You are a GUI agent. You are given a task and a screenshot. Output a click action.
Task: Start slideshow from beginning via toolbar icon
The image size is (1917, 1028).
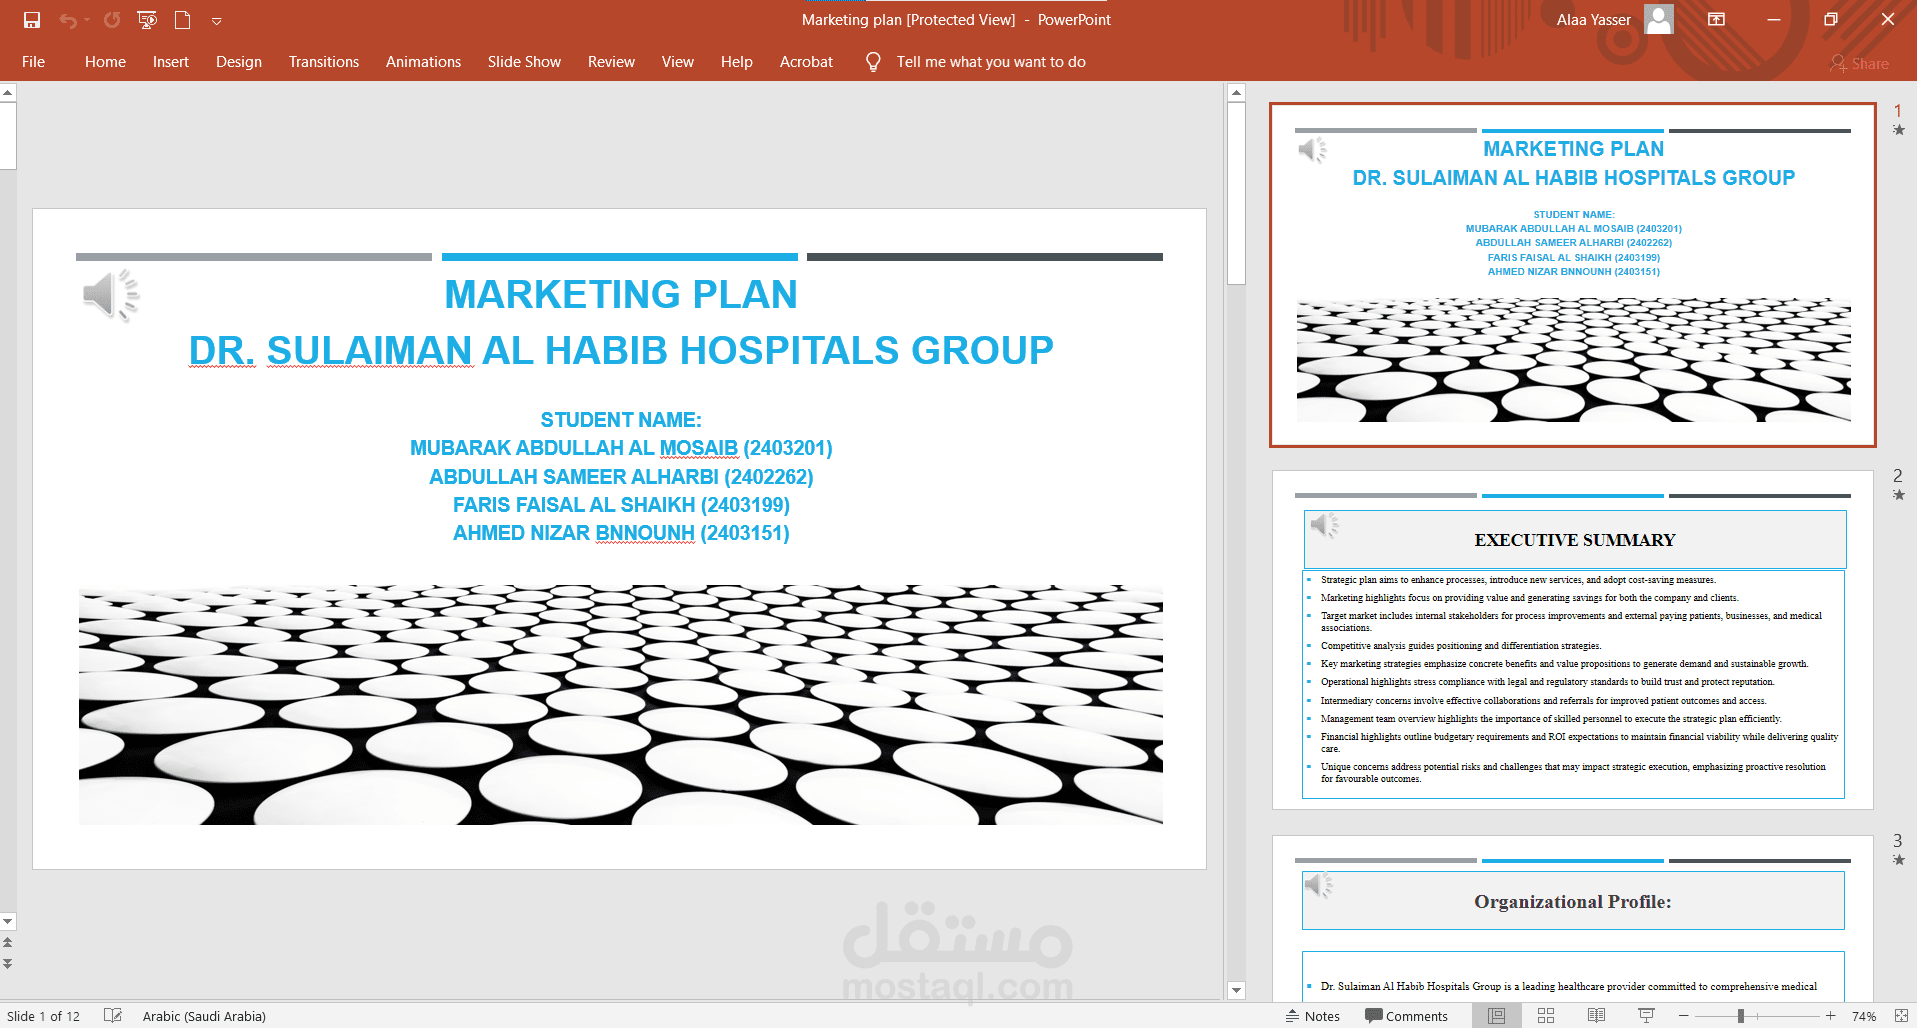tap(147, 20)
